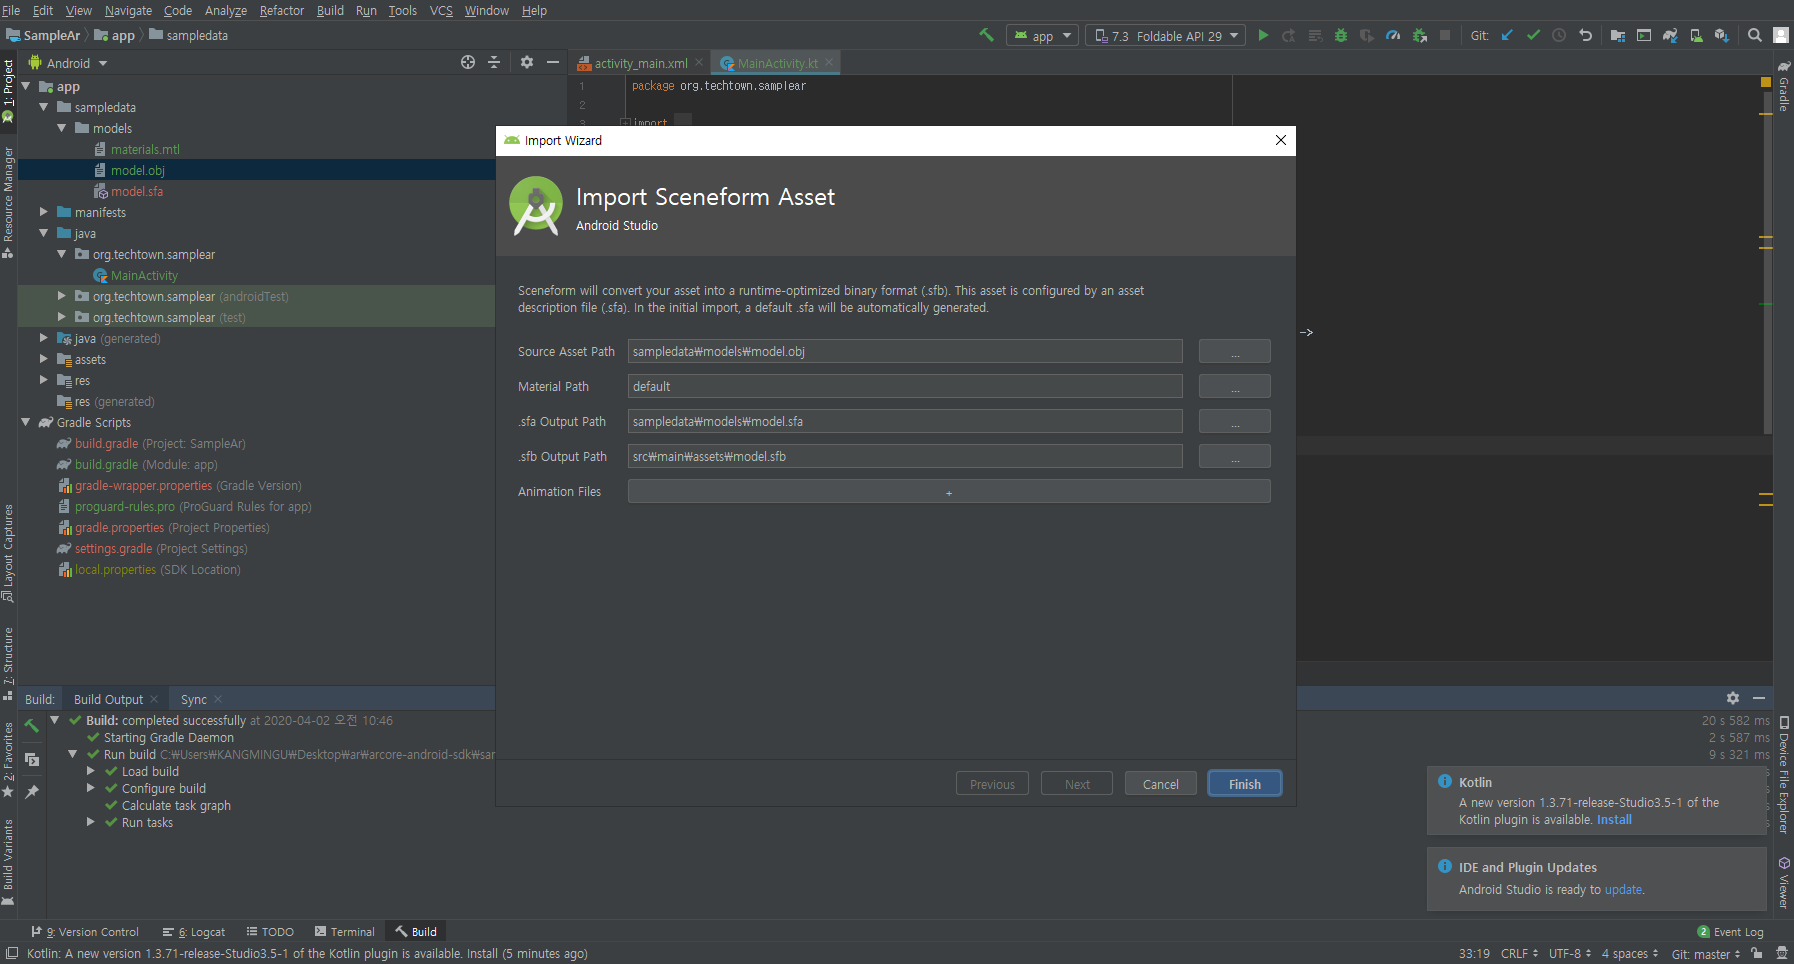Open the app run configuration dropdown
Viewport: 1794px width, 964px height.
[x=1042, y=36]
